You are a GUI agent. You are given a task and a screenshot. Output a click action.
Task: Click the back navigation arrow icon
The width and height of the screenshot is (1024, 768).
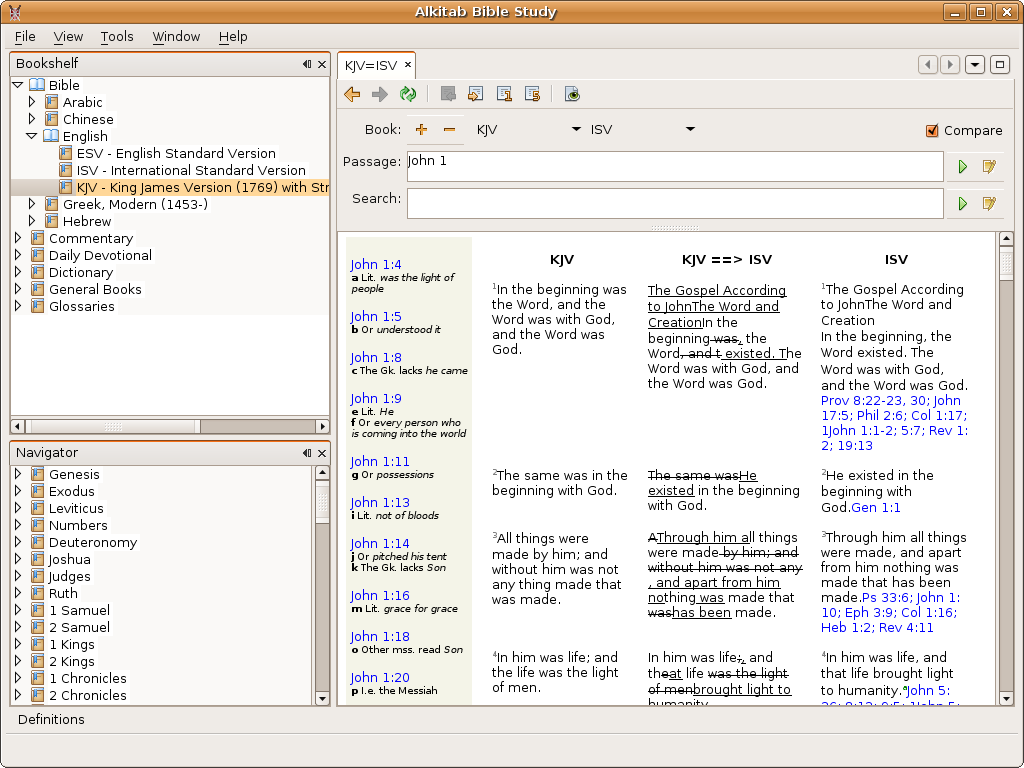(x=352, y=95)
